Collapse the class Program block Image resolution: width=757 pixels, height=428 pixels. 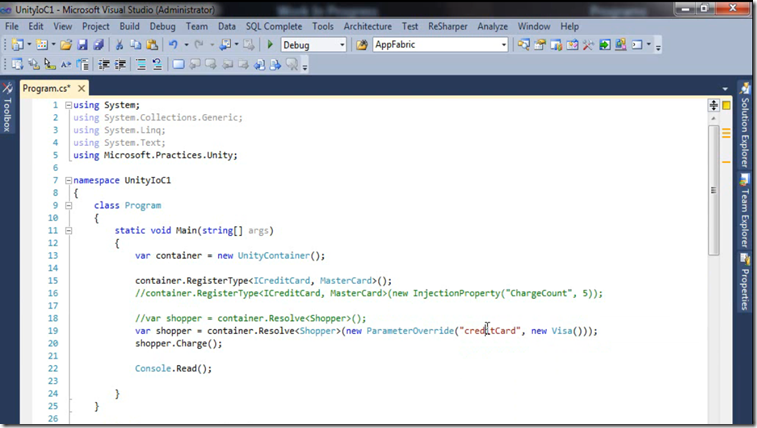[69, 206]
